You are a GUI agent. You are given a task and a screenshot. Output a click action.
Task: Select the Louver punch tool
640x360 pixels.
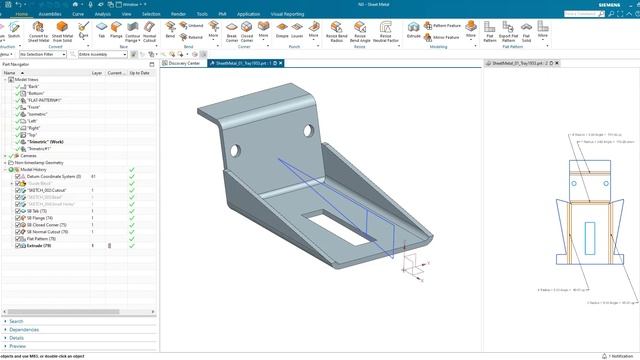pyautogui.click(x=297, y=31)
